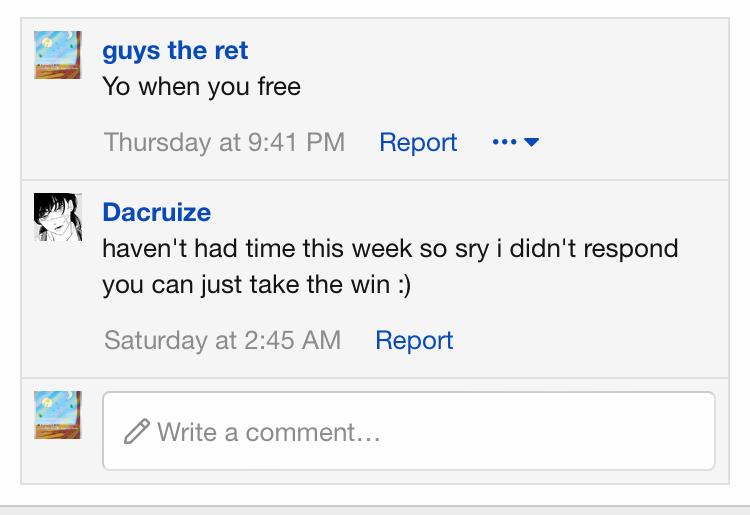This screenshot has height=515, width=750.
Task: Click the word "Saturday" in the second timestamp
Action: coord(156,340)
